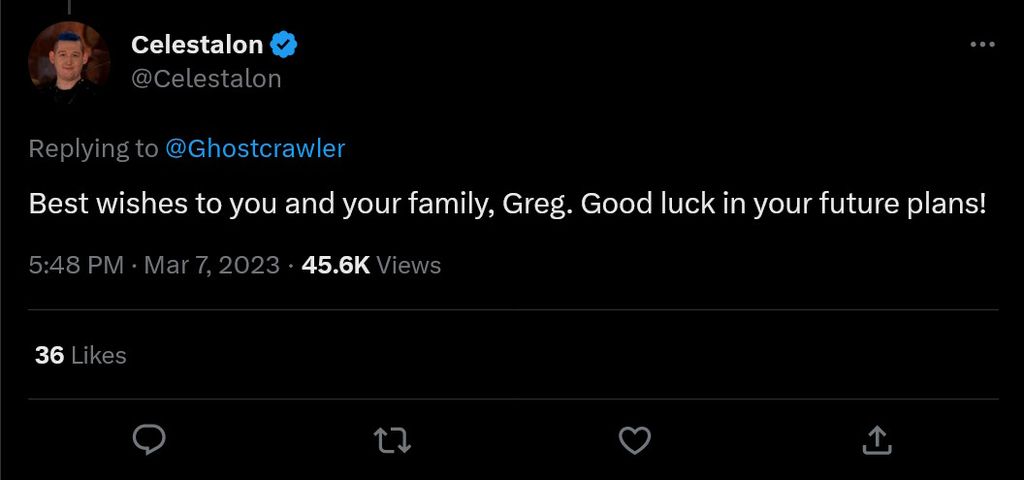Click the Celestalon display name
Viewport: 1024px width, 480px height.
(197, 45)
